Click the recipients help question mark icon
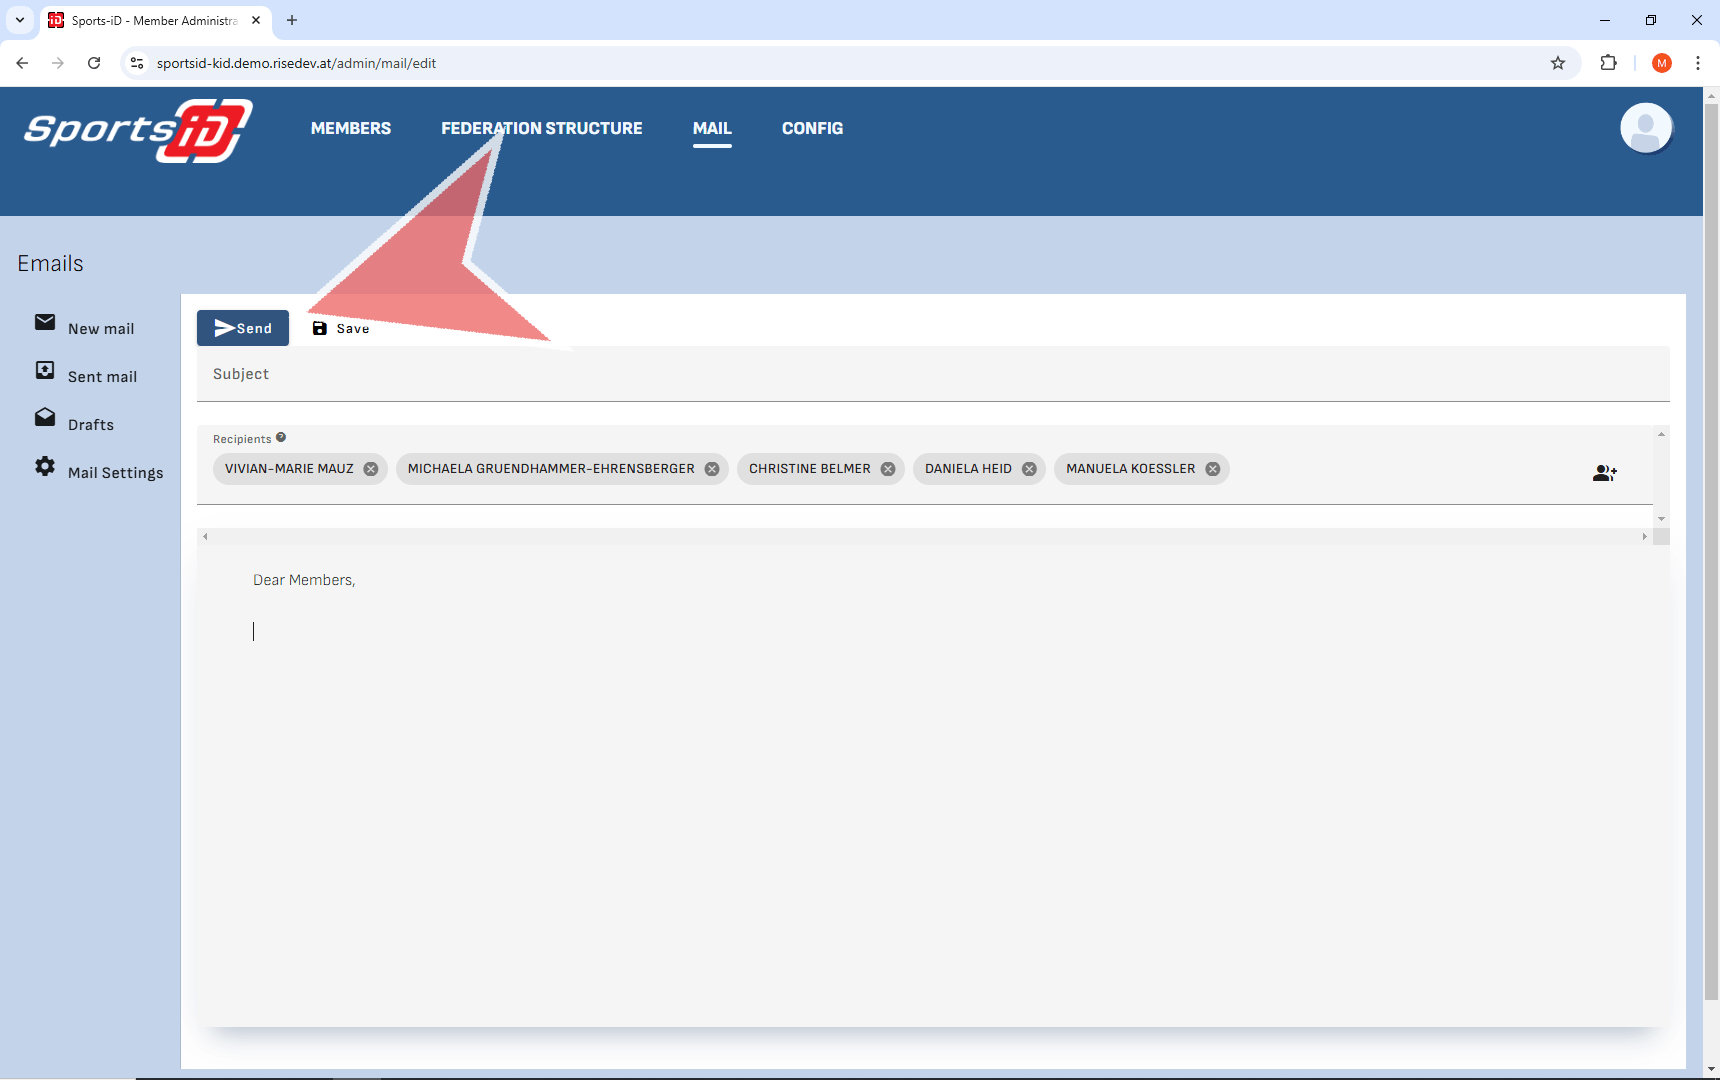This screenshot has height=1080, width=1720. (x=281, y=438)
